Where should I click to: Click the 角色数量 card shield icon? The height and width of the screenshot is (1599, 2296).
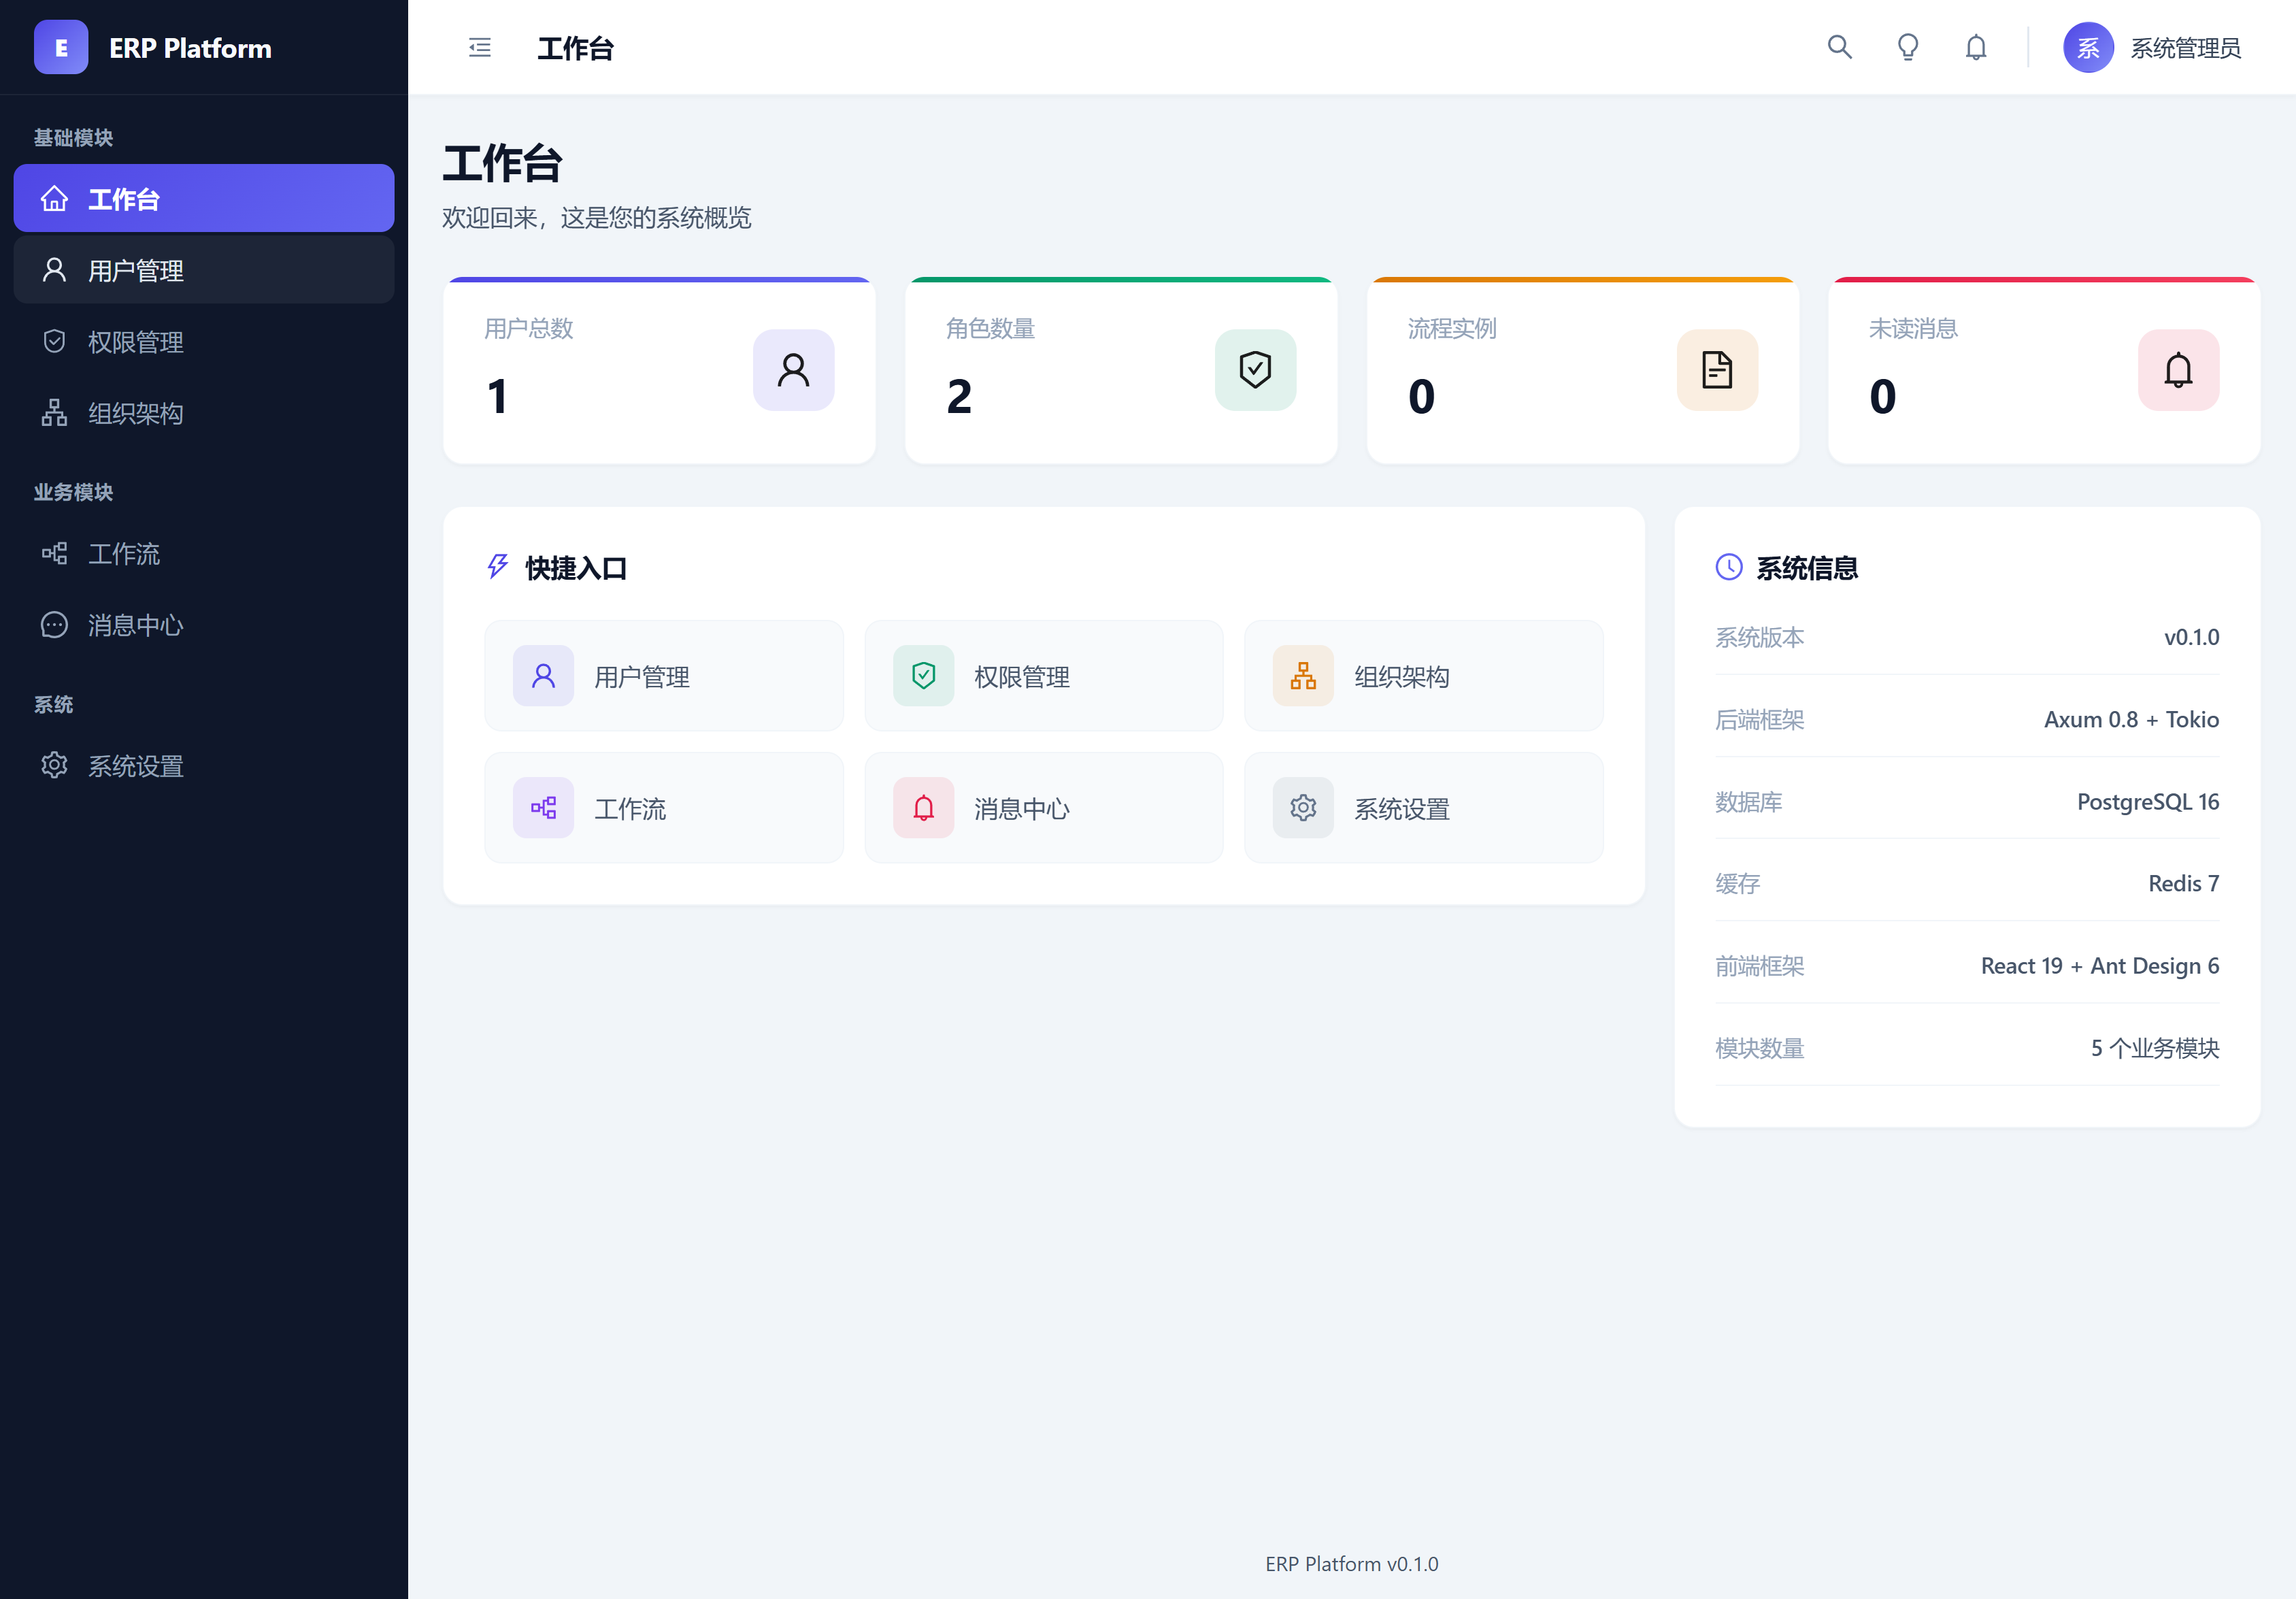point(1255,370)
